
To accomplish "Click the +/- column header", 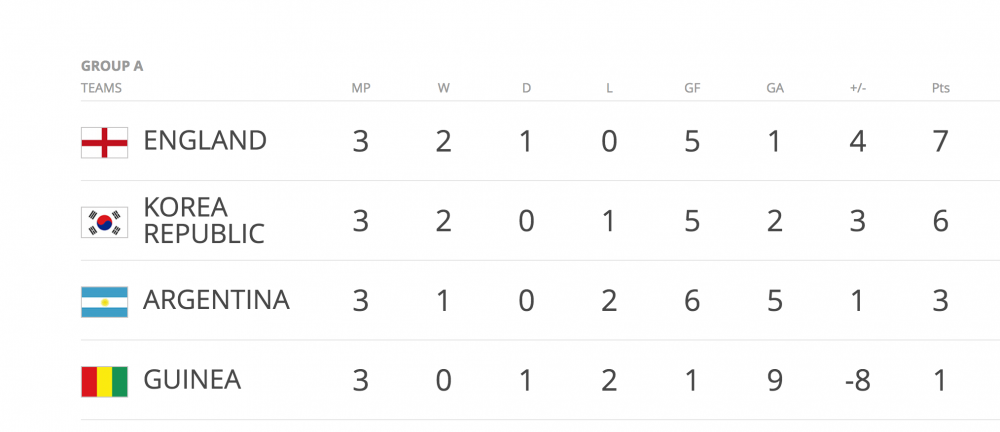I will tap(857, 88).
